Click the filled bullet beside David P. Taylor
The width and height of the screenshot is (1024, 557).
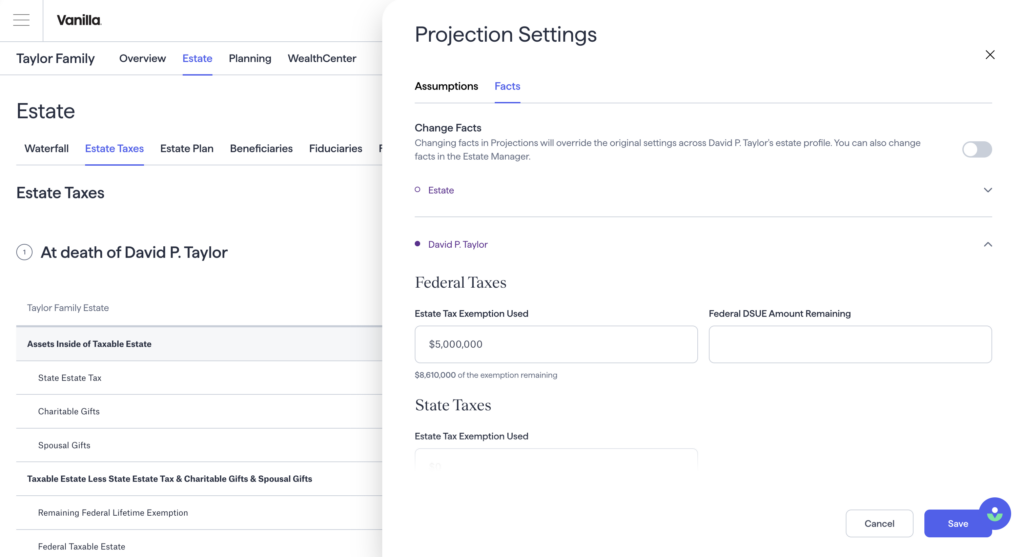coord(417,244)
